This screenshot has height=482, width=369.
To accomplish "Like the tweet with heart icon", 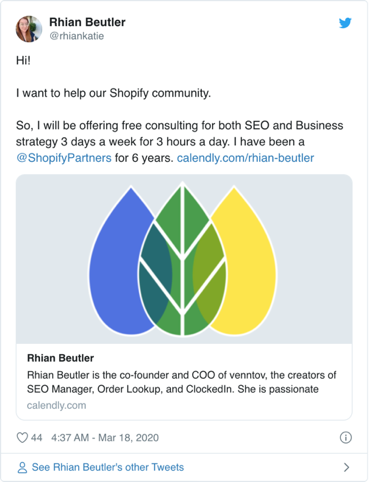I will [22, 437].
